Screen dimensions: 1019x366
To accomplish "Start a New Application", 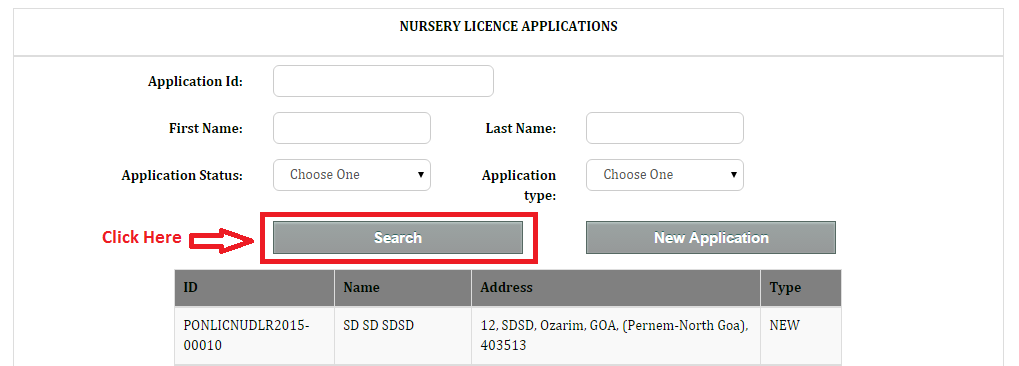I will [x=711, y=237].
